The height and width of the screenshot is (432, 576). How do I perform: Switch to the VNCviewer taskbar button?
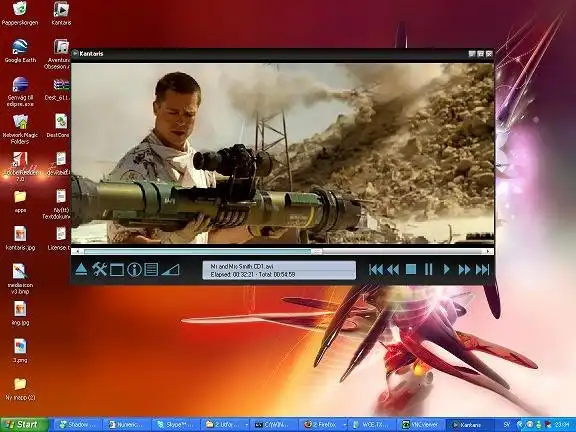(x=421, y=425)
